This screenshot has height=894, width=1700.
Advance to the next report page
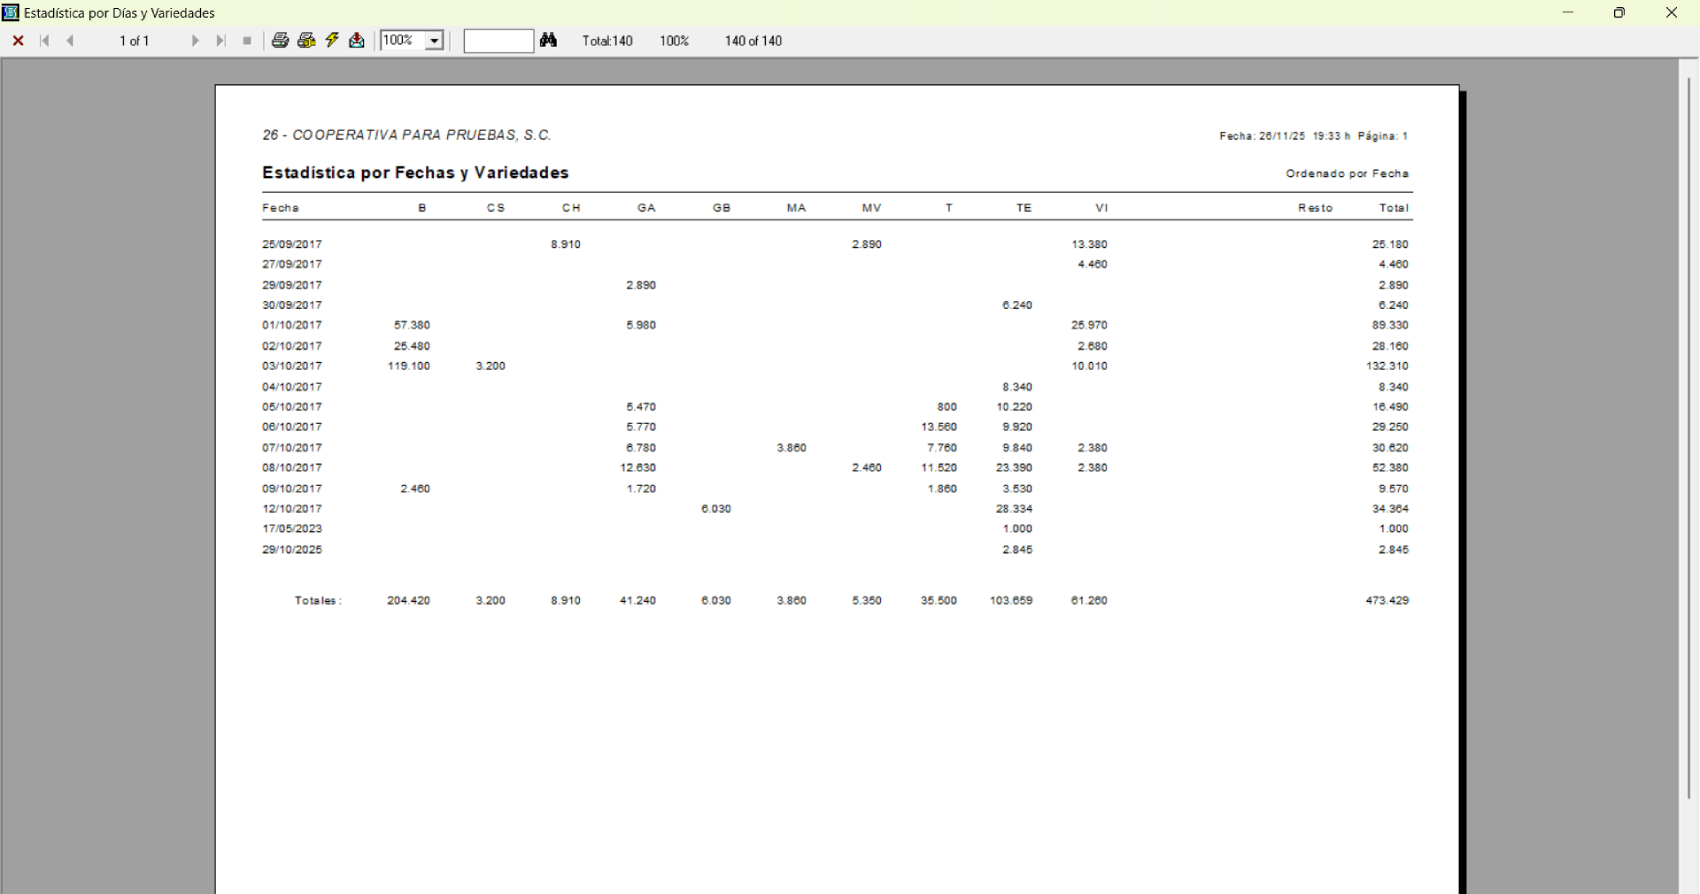(196, 41)
